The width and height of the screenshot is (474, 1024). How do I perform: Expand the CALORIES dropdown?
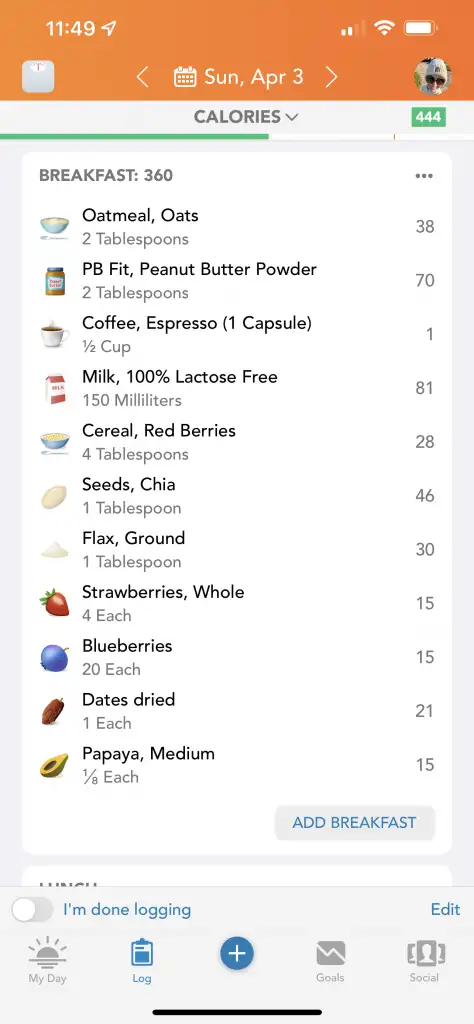click(x=246, y=117)
